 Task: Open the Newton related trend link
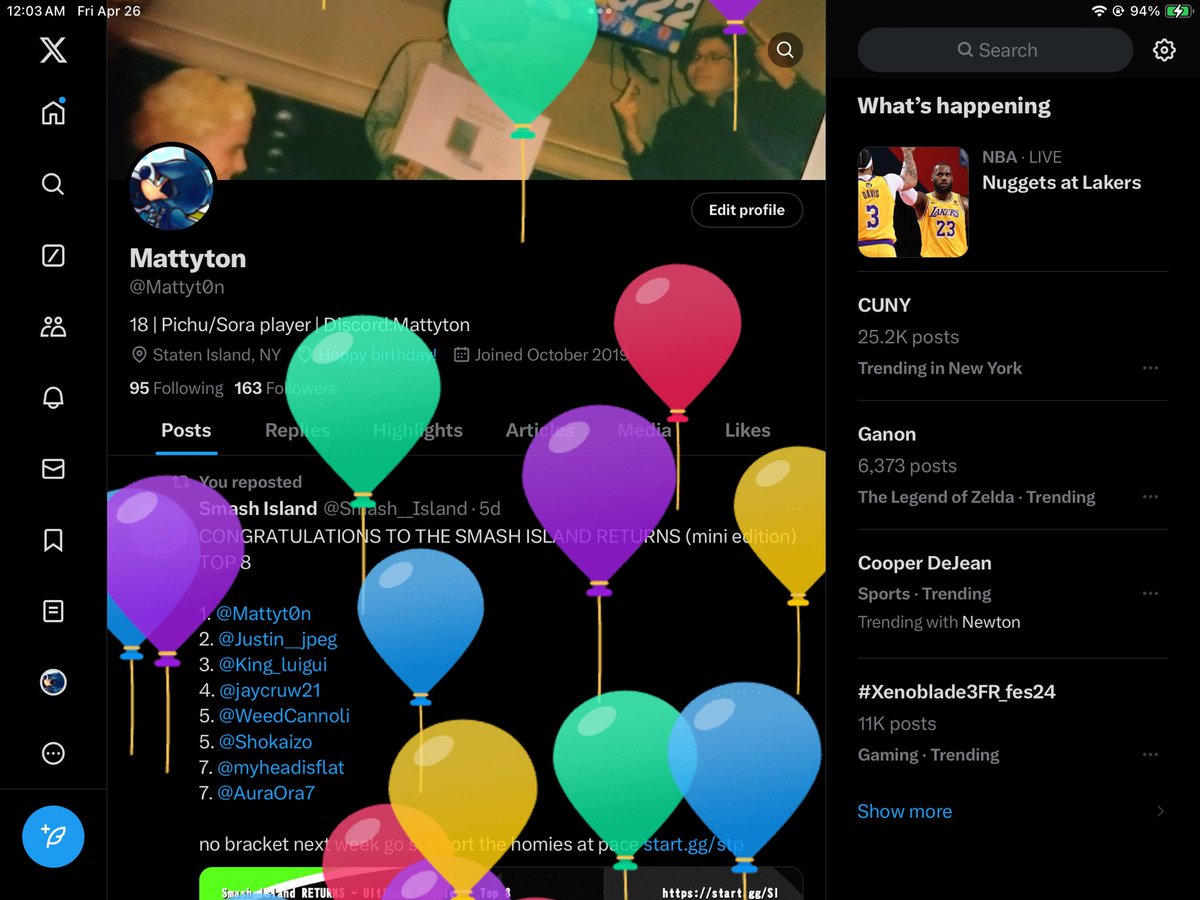pyautogui.click(x=991, y=622)
